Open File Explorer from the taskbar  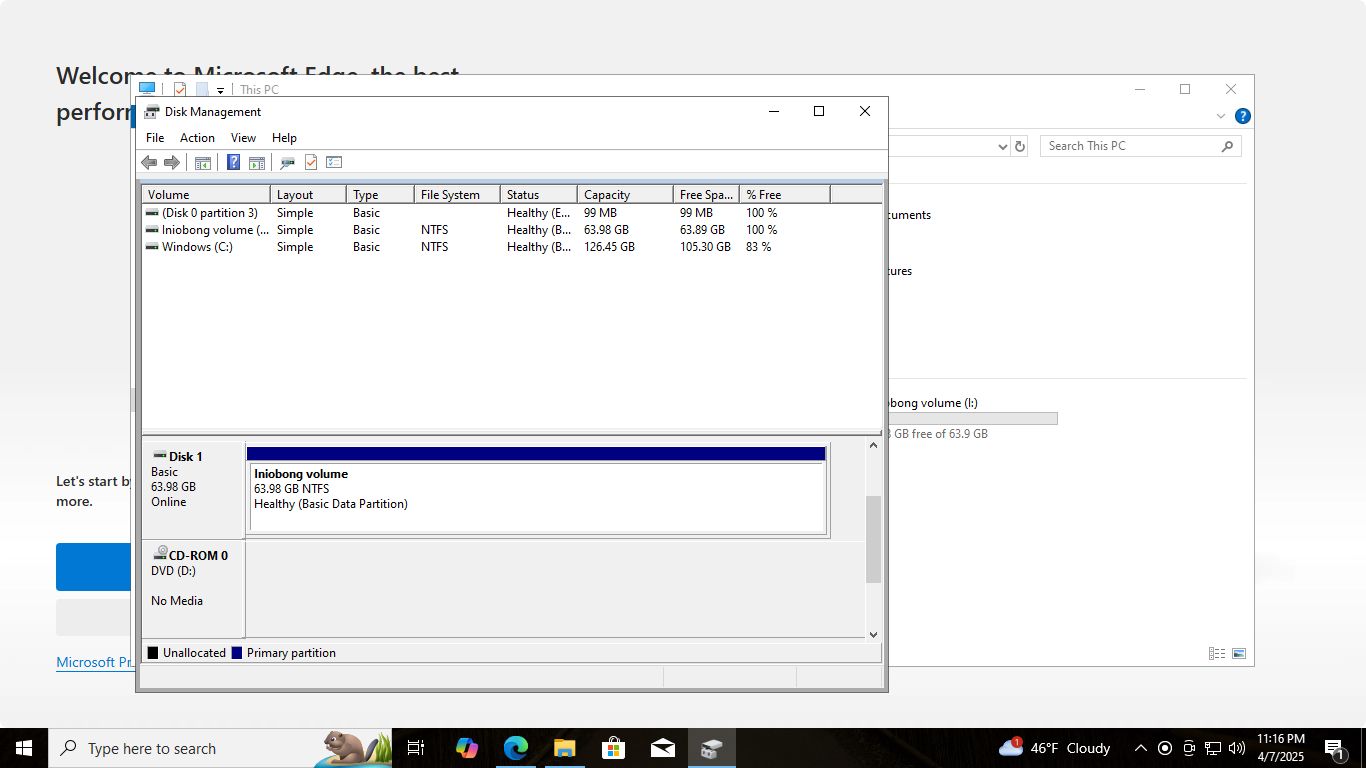[x=564, y=748]
